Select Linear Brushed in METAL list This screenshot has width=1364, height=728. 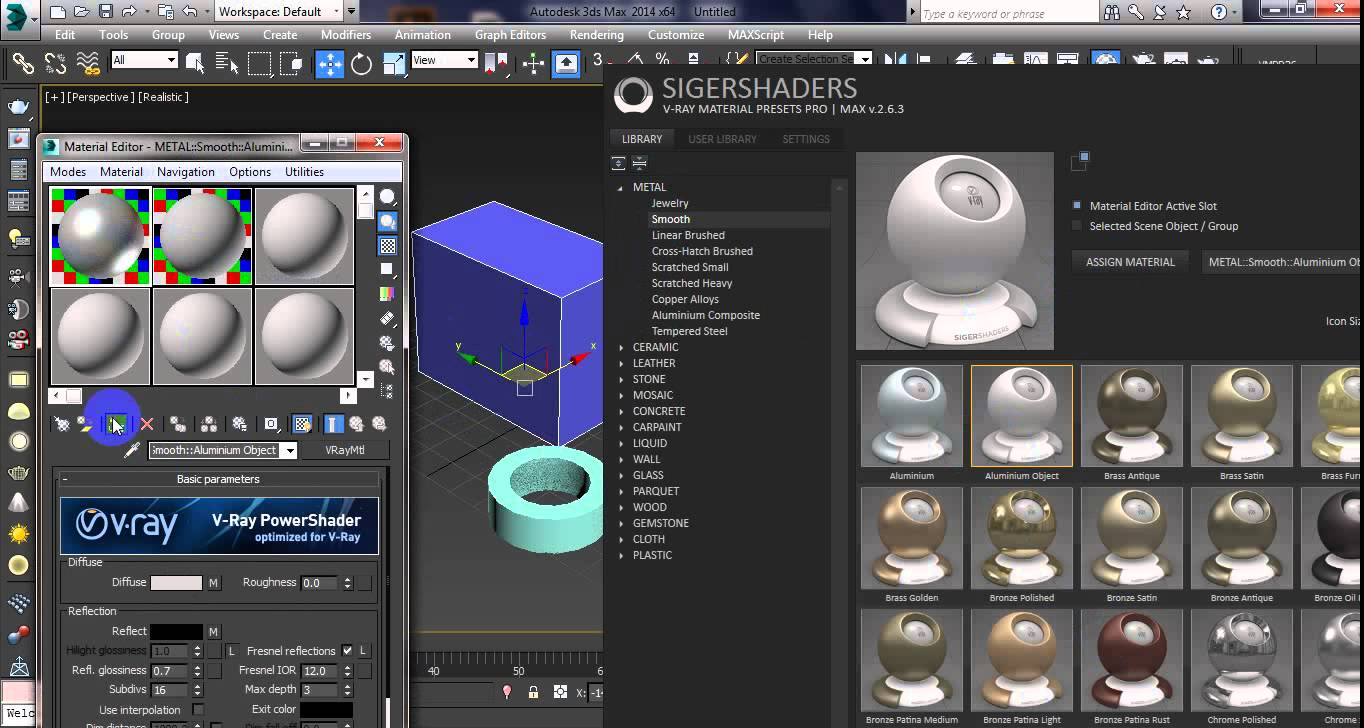click(688, 235)
